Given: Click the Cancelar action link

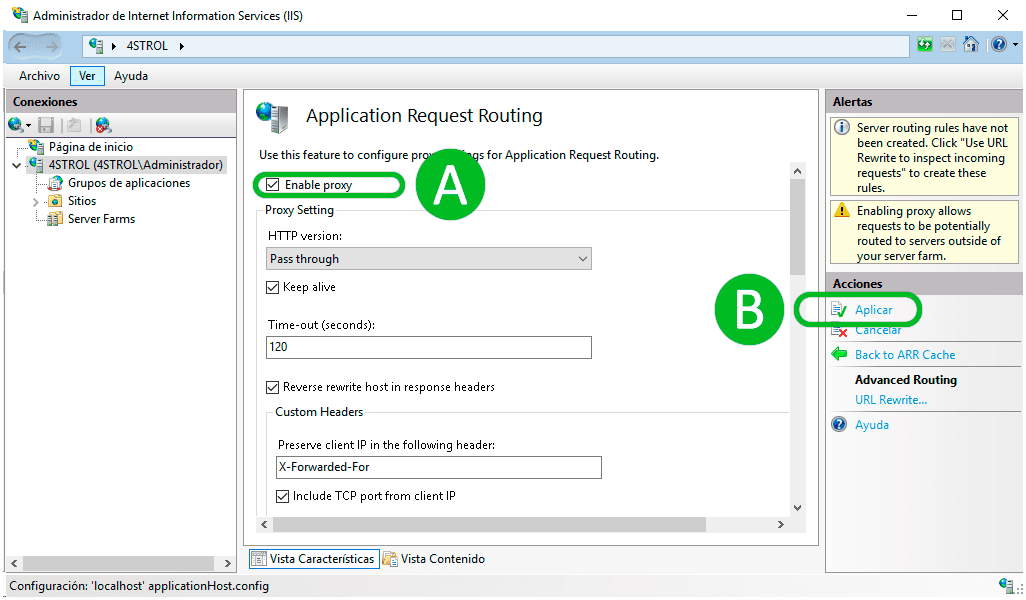Looking at the screenshot, I should click(x=878, y=330).
